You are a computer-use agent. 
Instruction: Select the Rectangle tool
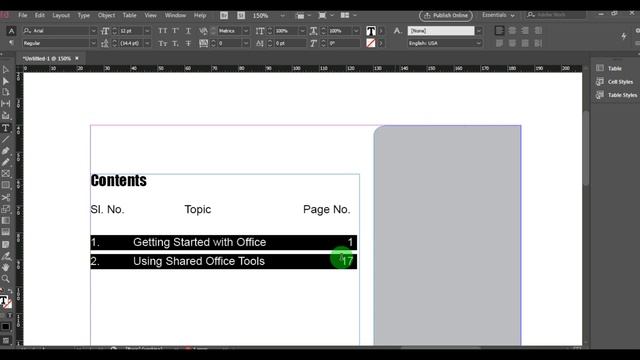click(6, 185)
